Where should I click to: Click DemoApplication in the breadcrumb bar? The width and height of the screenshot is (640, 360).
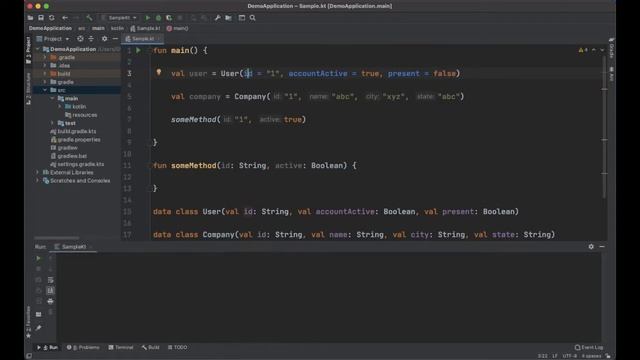(x=50, y=29)
